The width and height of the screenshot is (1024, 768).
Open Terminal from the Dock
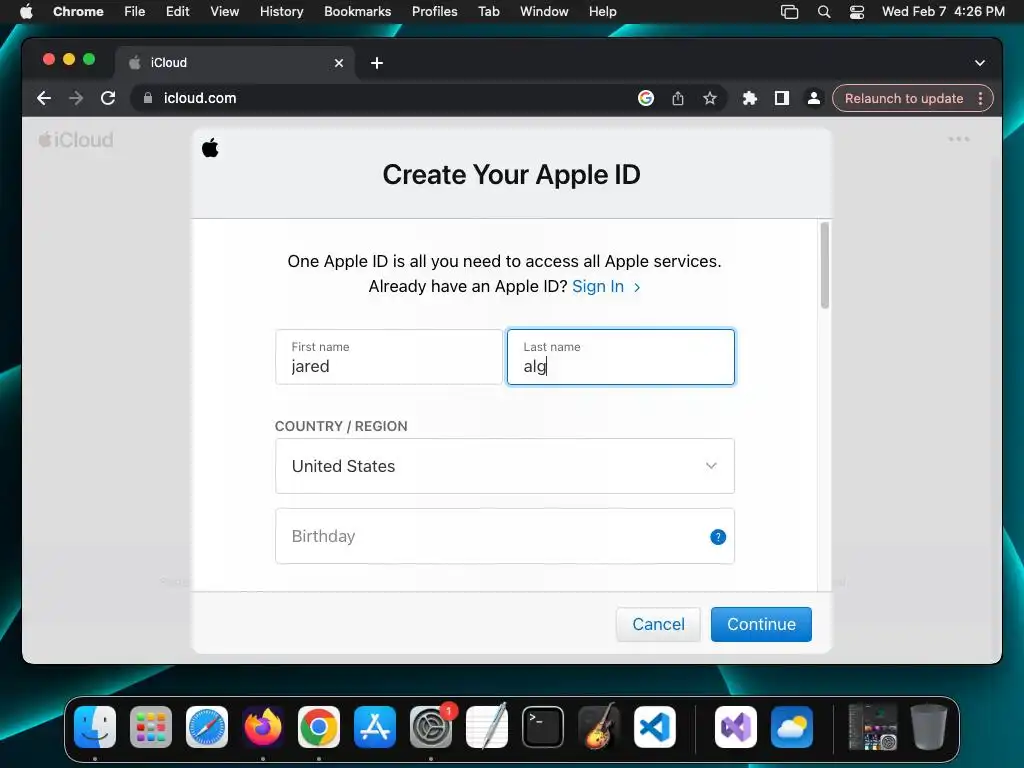[543, 727]
